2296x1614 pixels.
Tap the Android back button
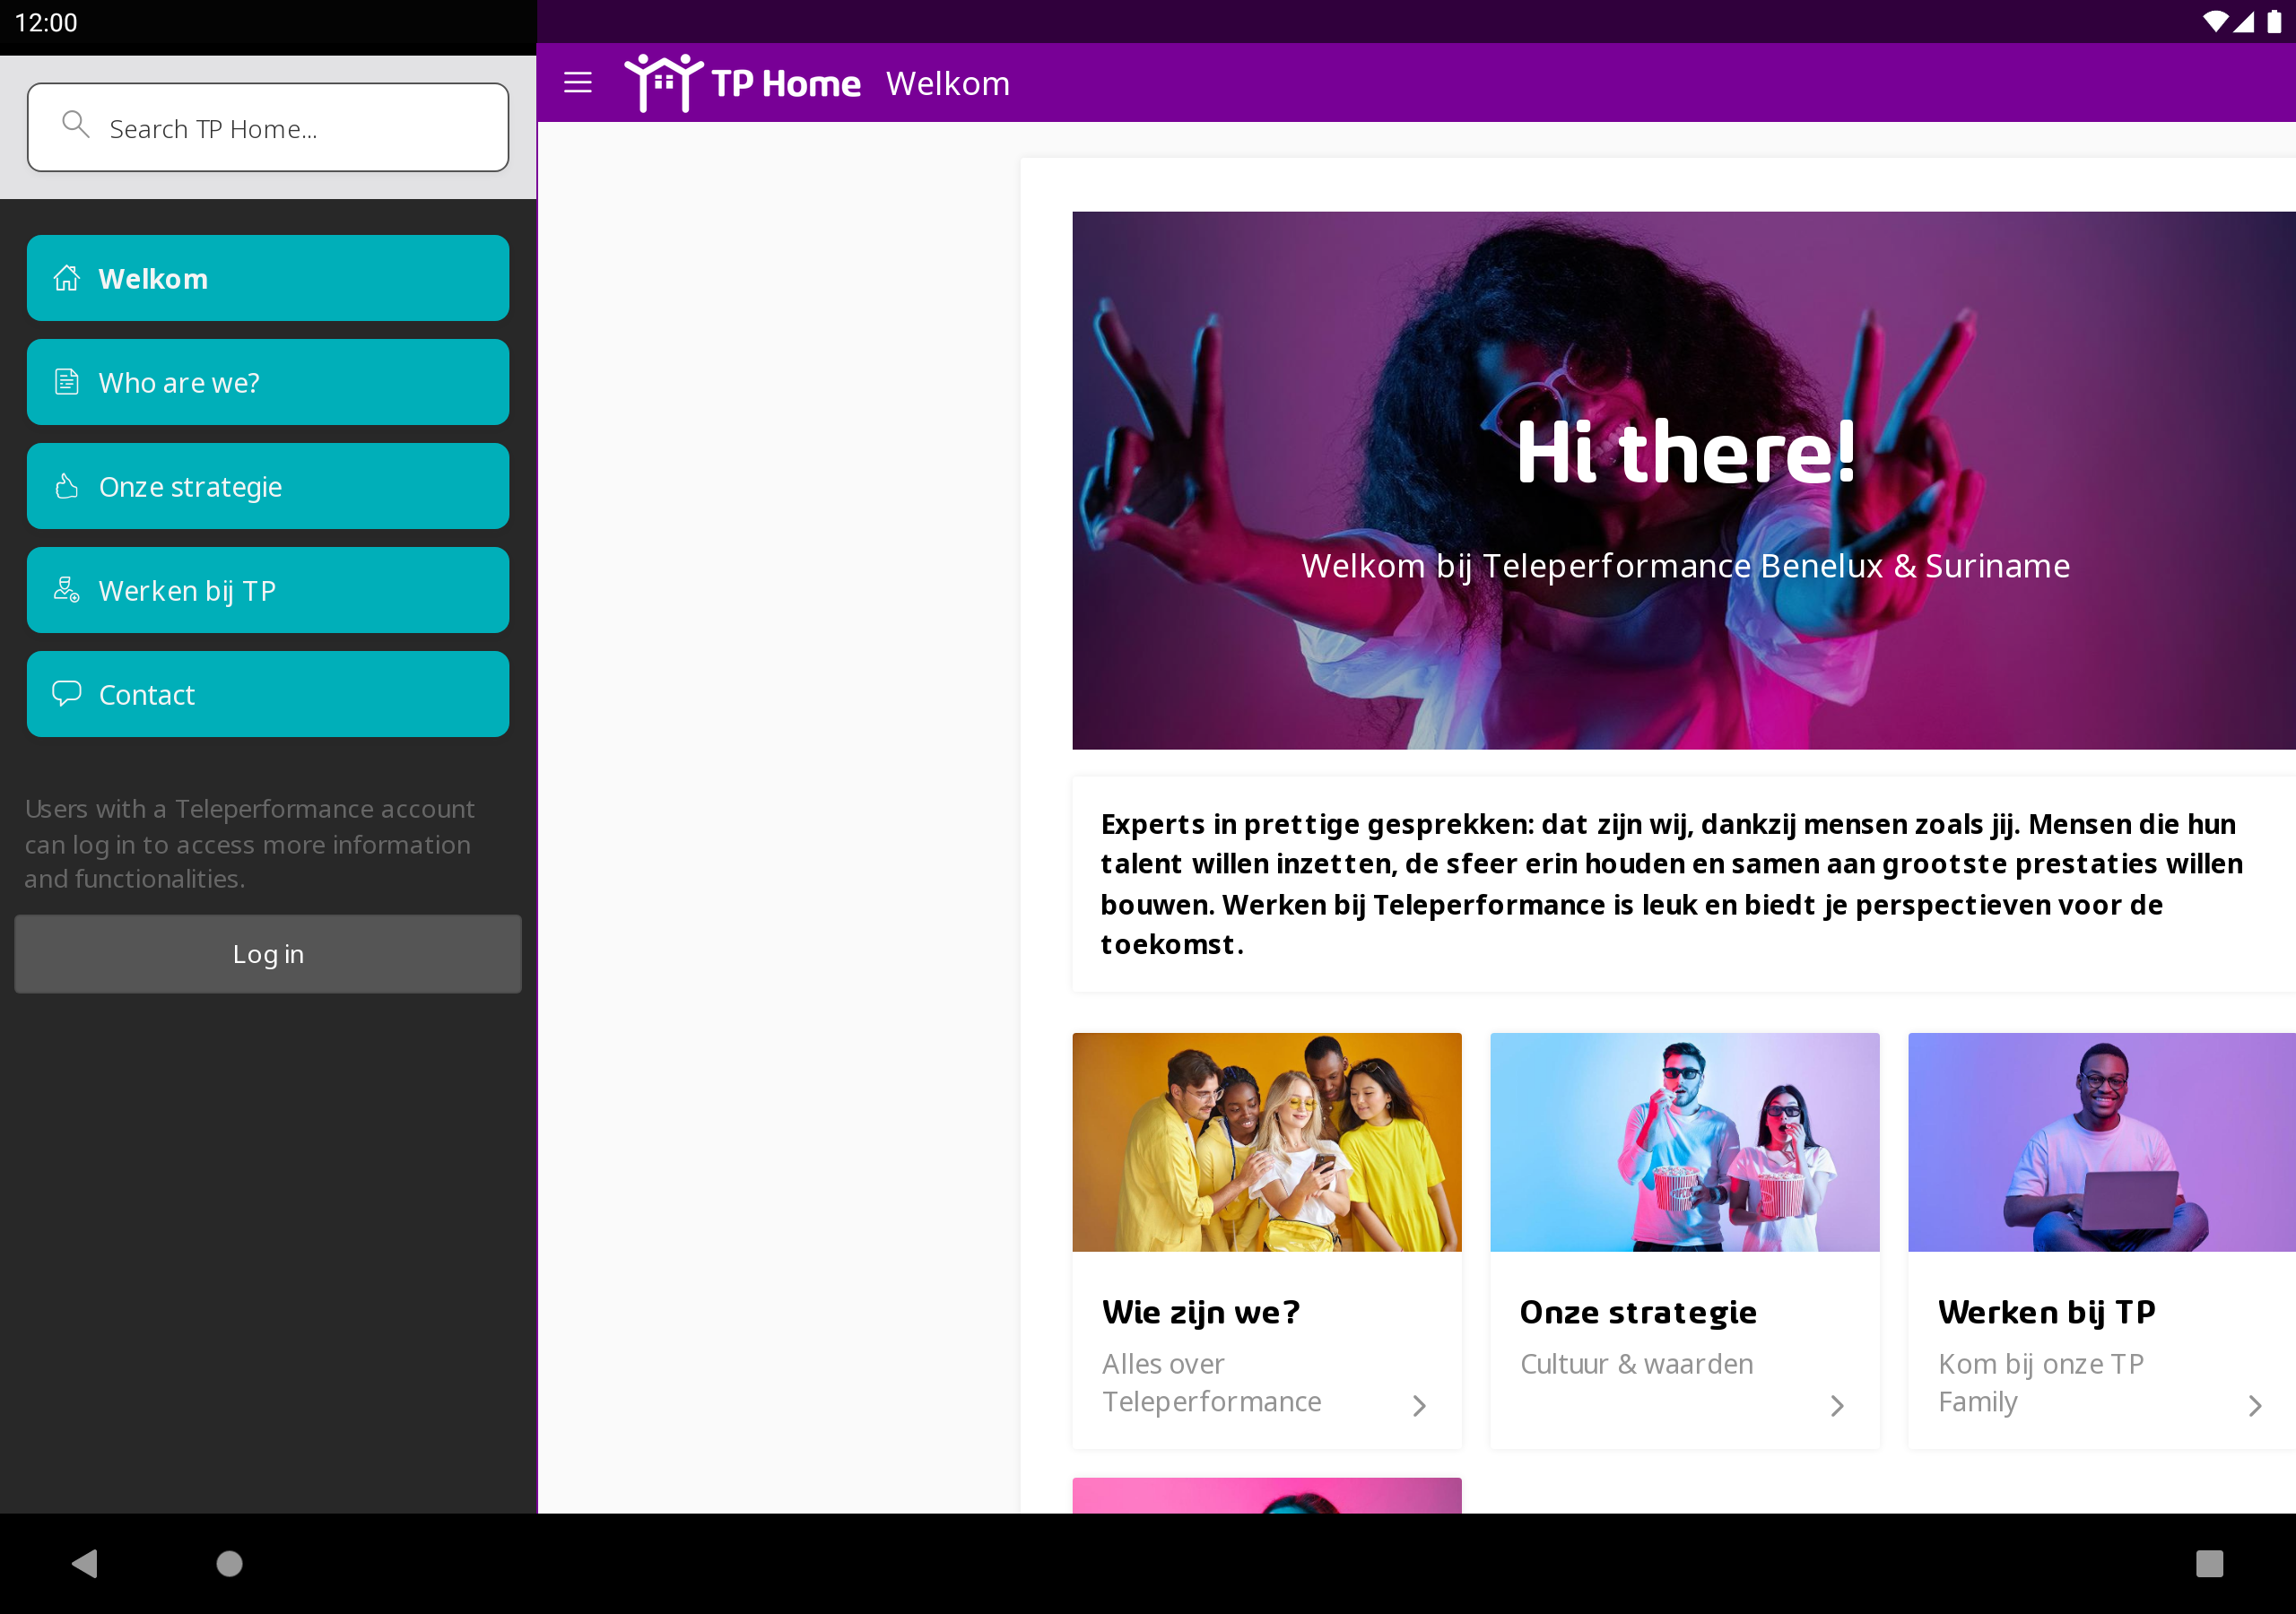click(x=85, y=1563)
